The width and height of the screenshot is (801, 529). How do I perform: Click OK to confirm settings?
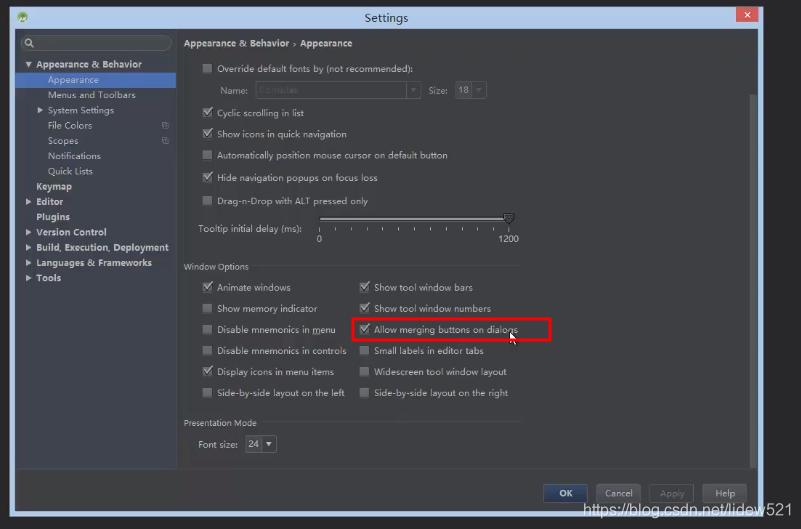coord(566,493)
